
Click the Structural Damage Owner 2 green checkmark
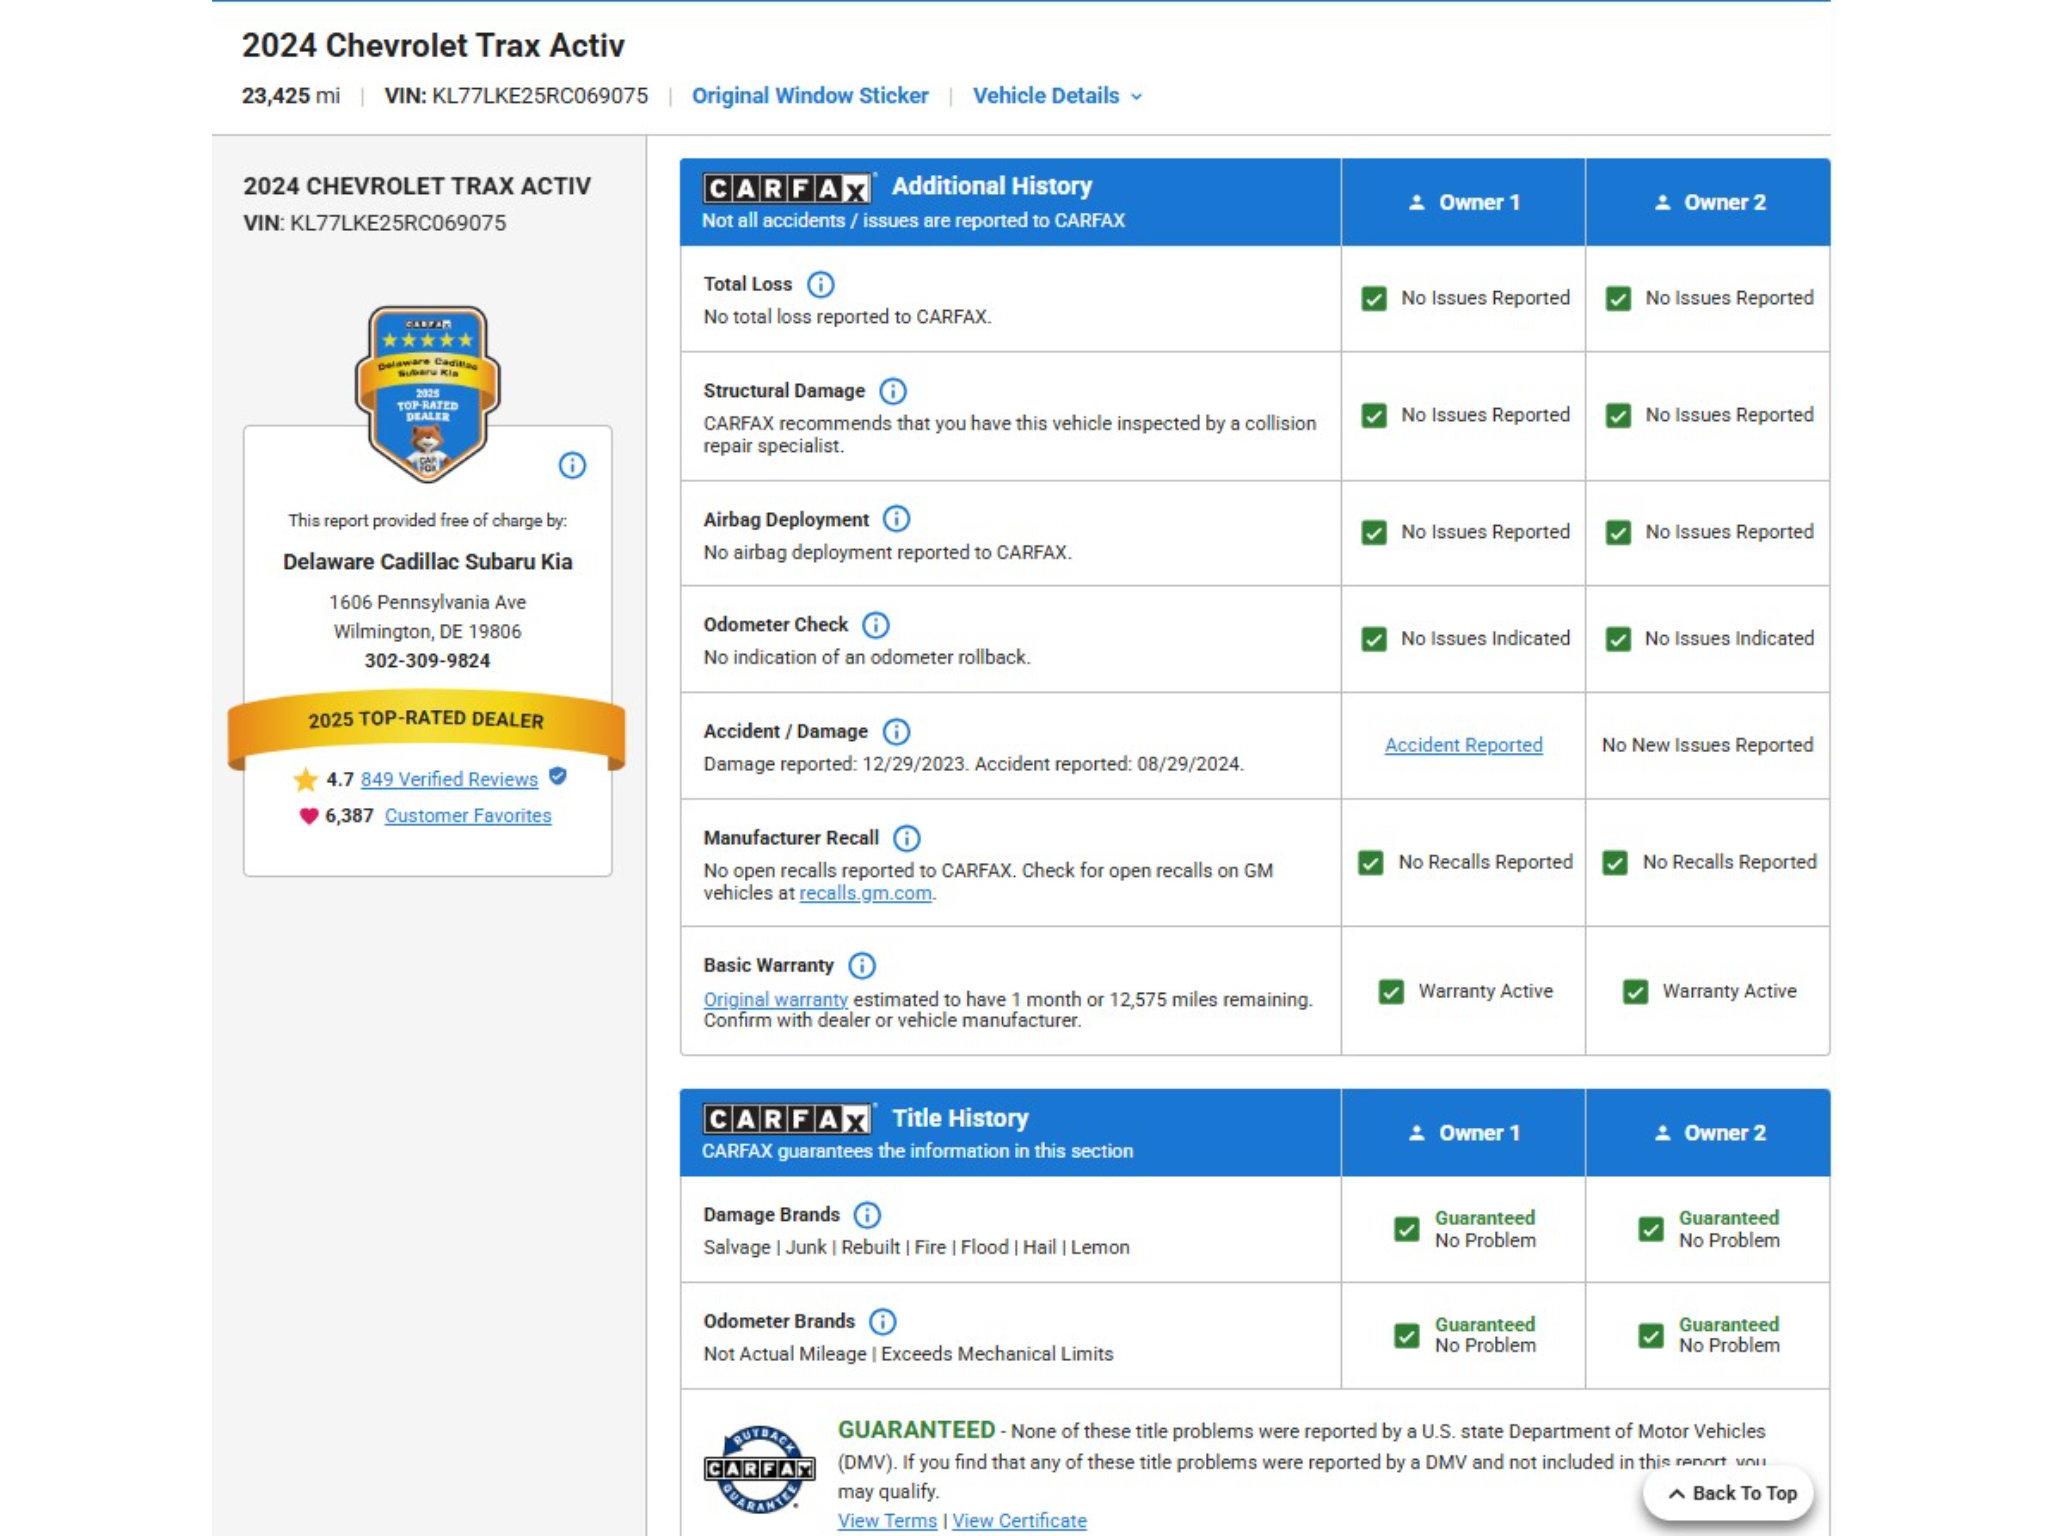coord(1618,416)
